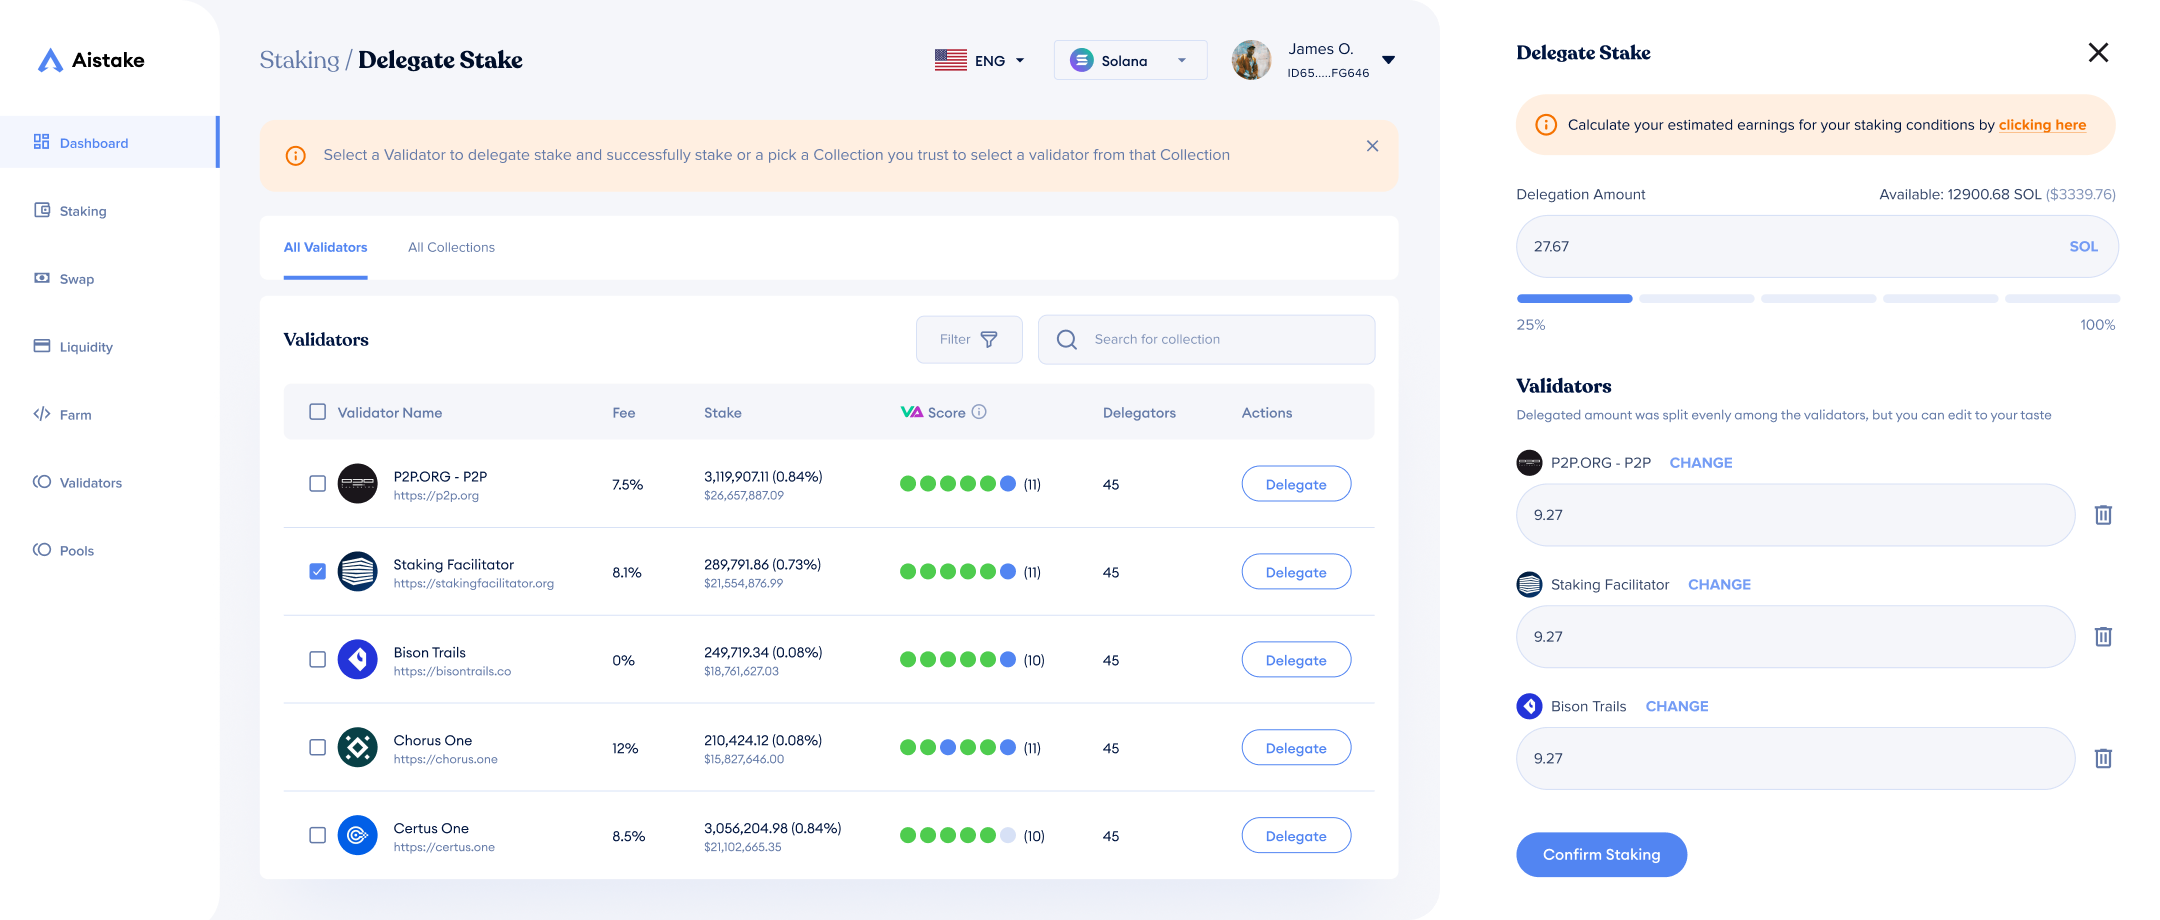Screen dimensions: 2160x920
Task: Toggle select-all Validator Name checkbox
Action: (x=317, y=412)
